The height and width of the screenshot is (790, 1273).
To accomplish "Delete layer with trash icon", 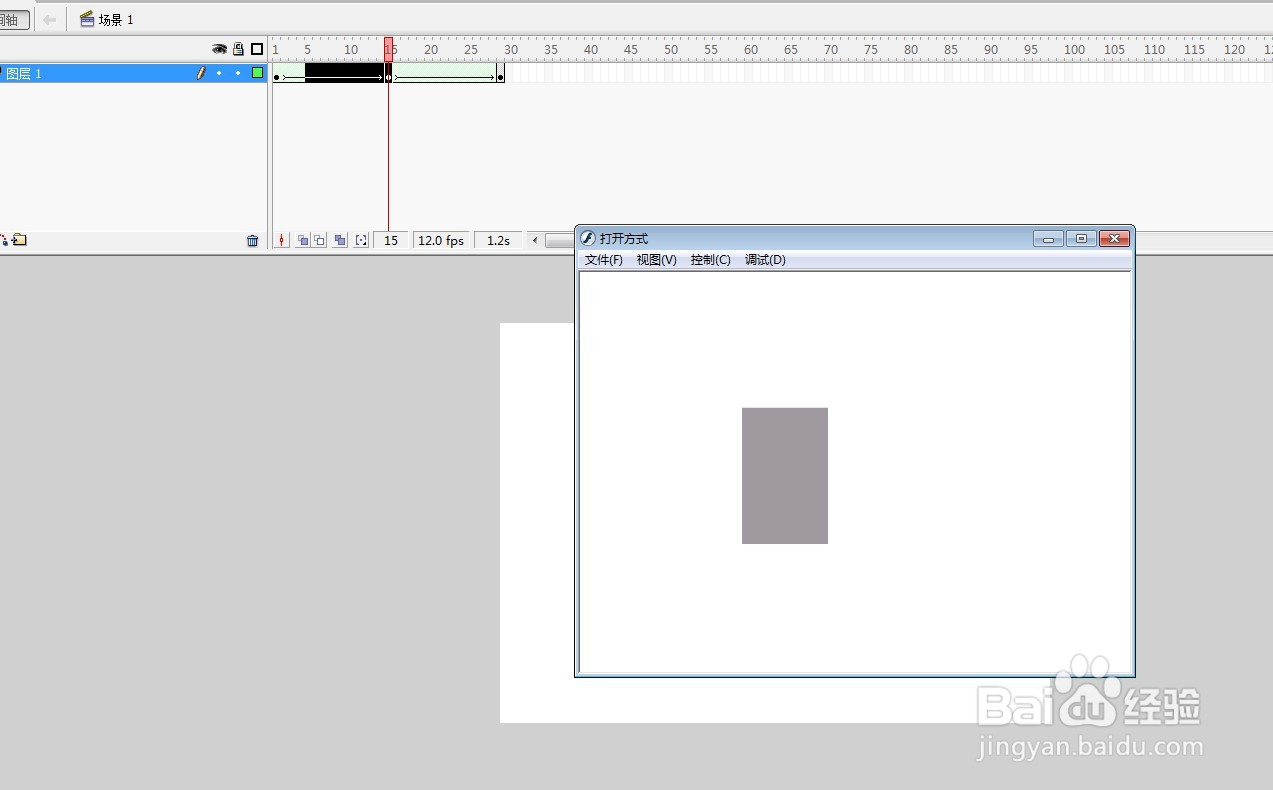I will pyautogui.click(x=252, y=240).
